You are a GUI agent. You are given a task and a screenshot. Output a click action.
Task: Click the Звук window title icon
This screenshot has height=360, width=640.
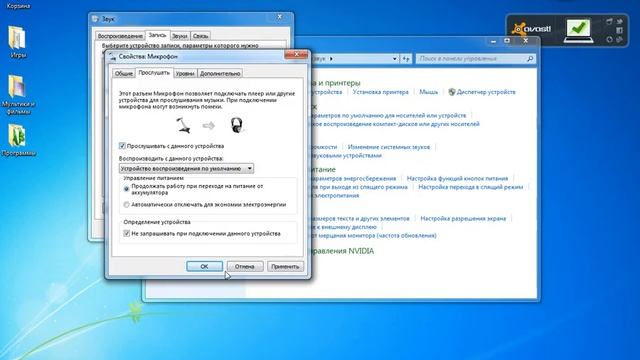(x=96, y=19)
